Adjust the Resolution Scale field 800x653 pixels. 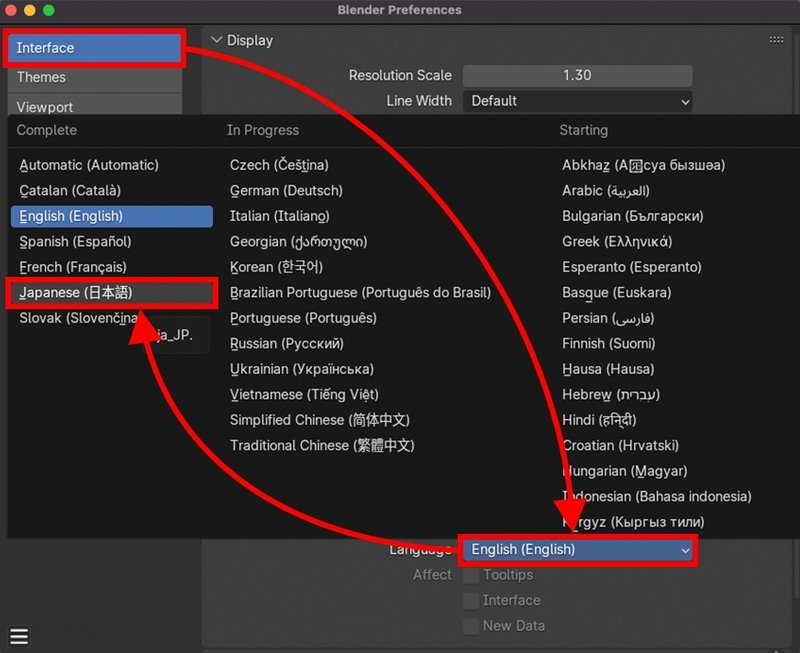(578, 76)
